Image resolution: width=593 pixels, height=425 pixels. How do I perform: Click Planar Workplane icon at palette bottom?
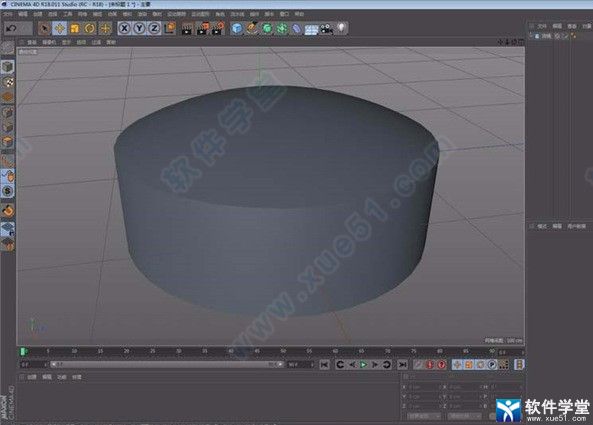[x=8, y=244]
